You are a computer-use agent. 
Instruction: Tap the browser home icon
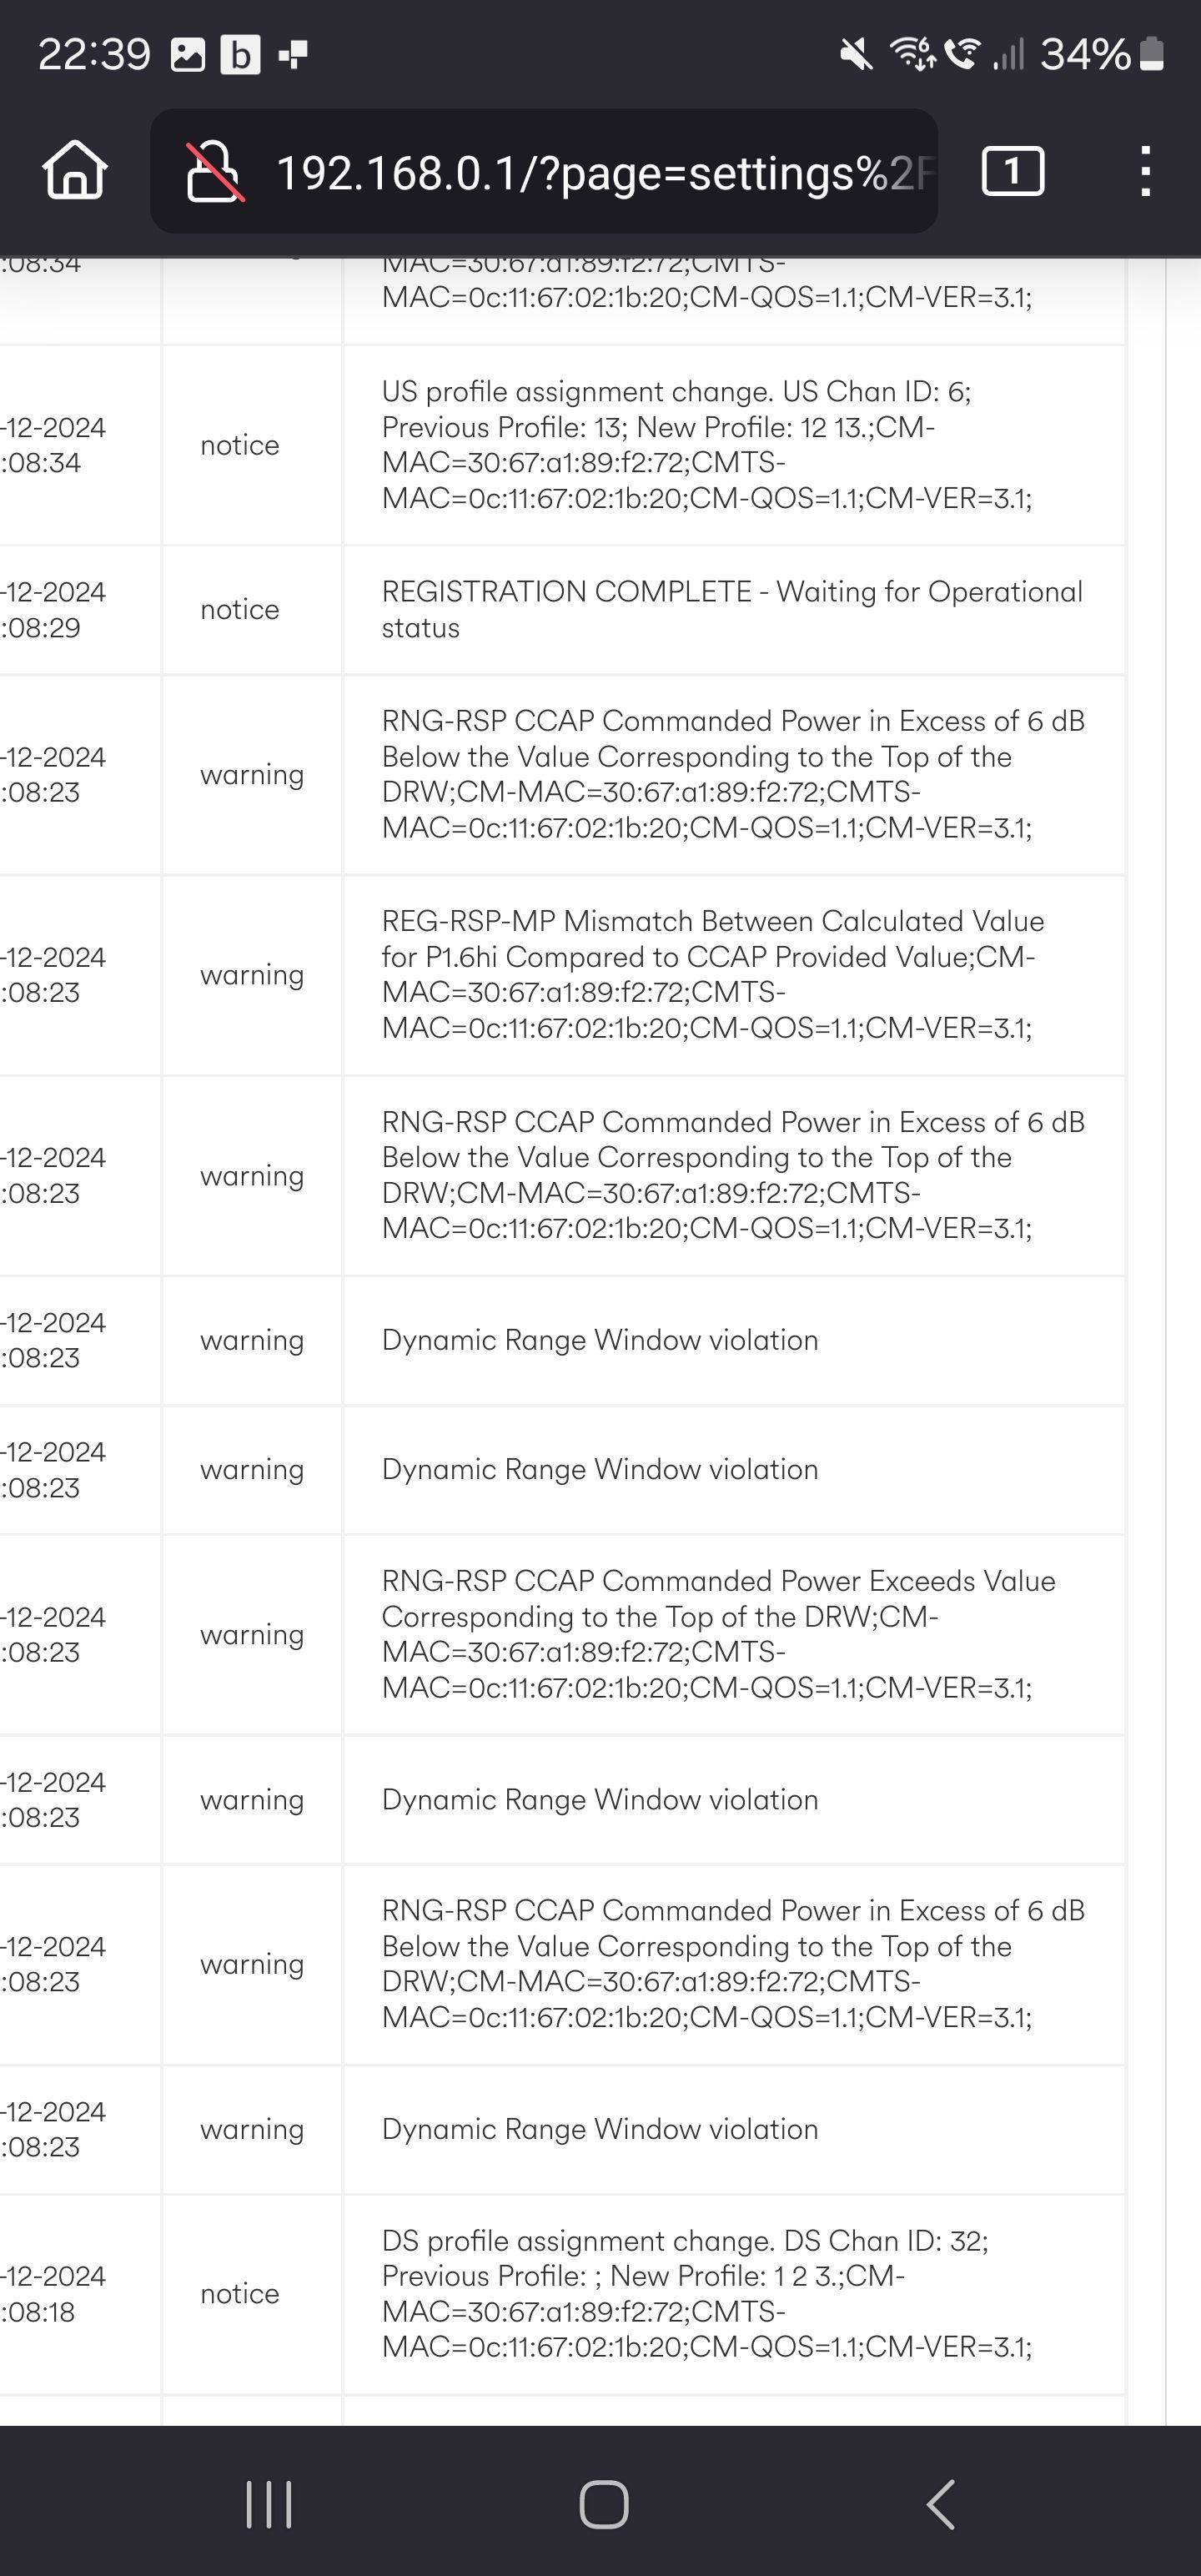tap(75, 170)
